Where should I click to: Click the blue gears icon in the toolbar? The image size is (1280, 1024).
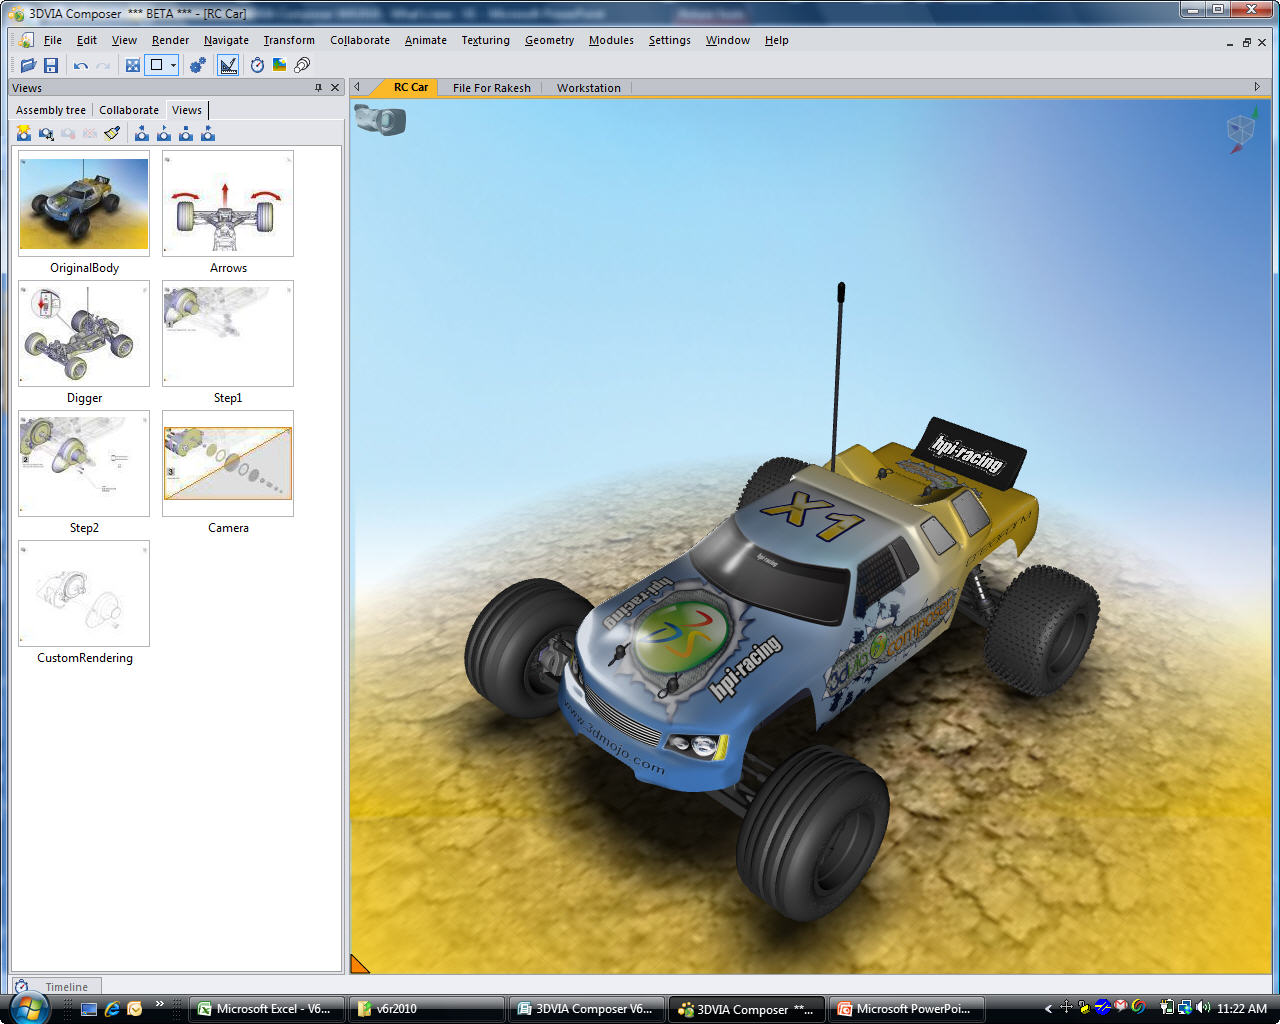click(x=198, y=65)
